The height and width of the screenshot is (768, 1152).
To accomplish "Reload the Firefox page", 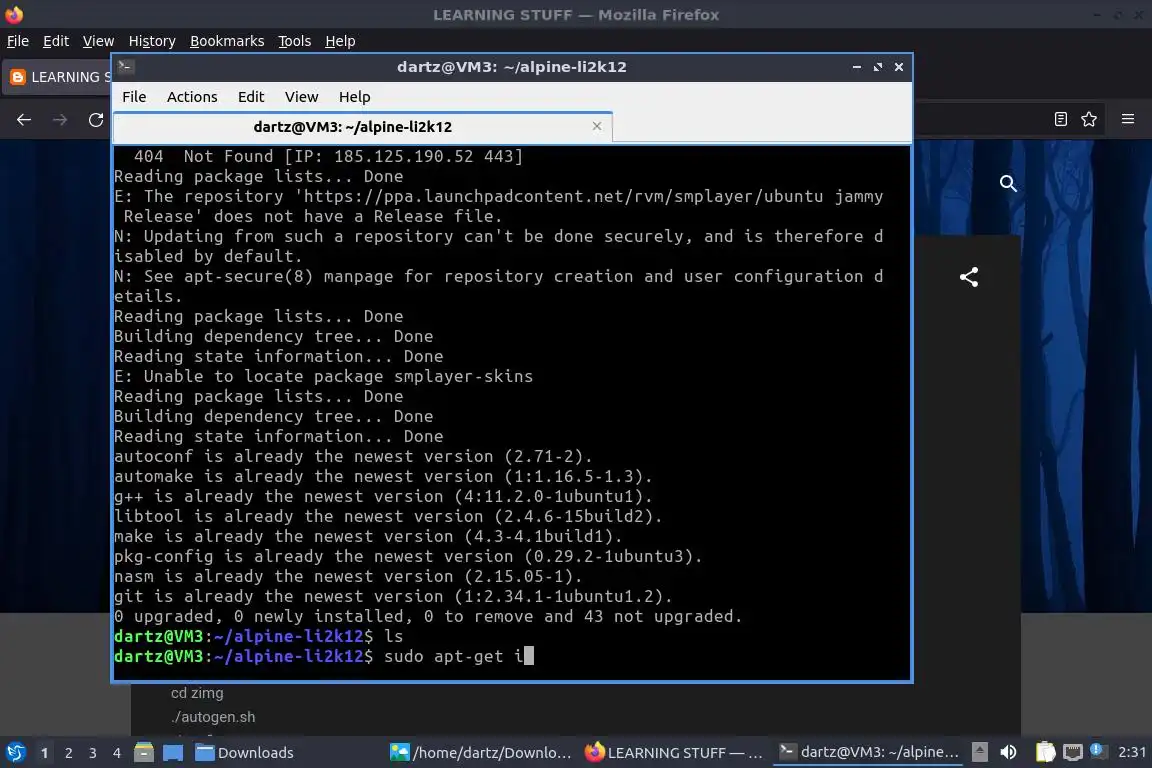I will click(96, 120).
